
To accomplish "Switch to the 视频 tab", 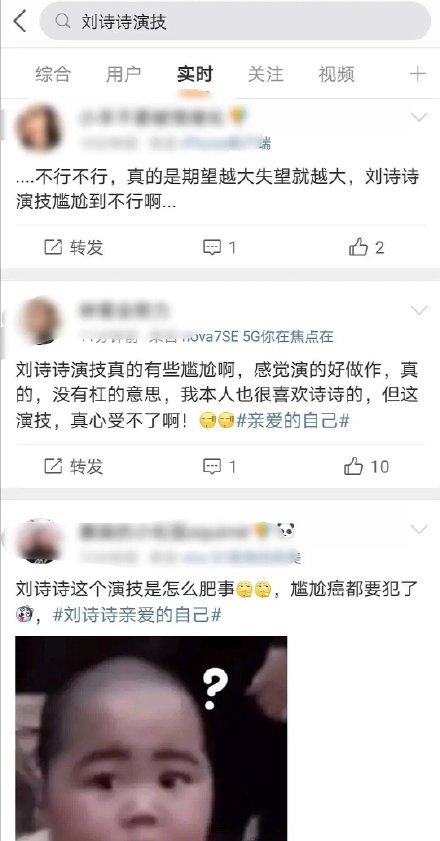I will tap(336, 74).
